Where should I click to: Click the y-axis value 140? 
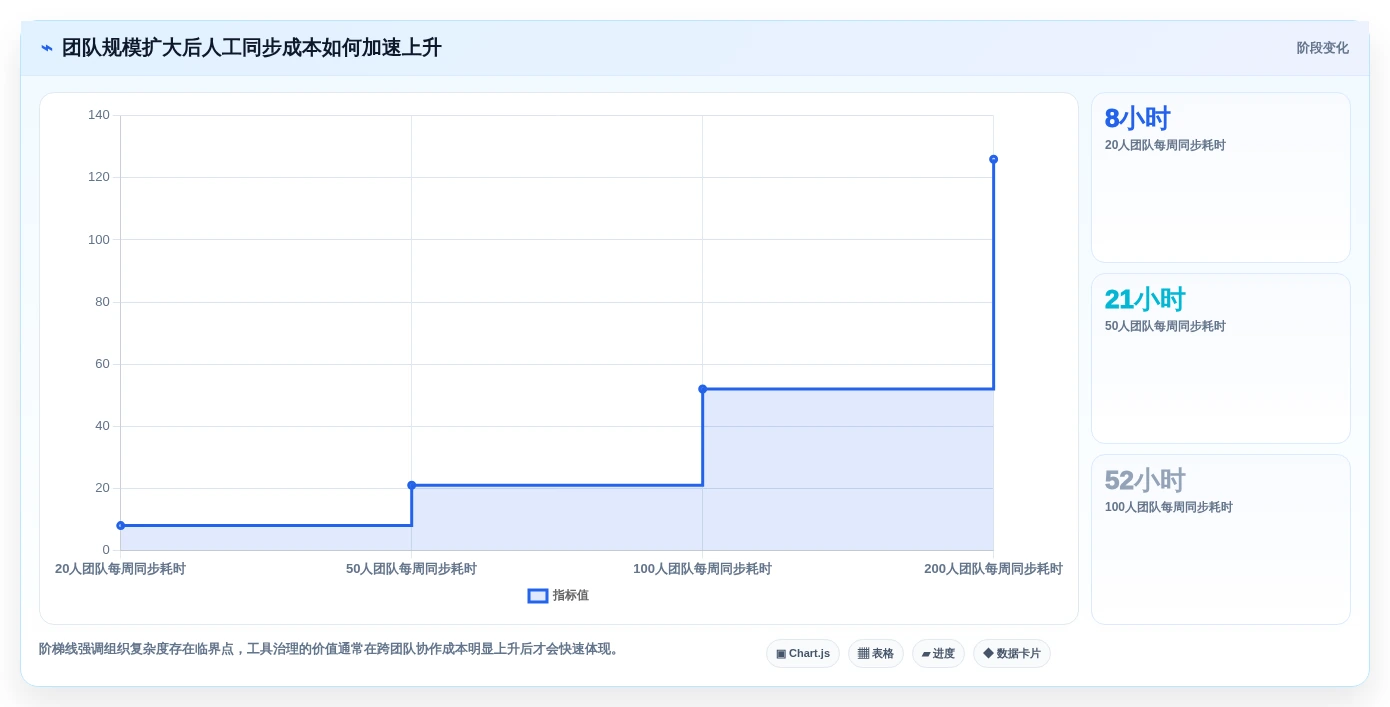[99, 115]
